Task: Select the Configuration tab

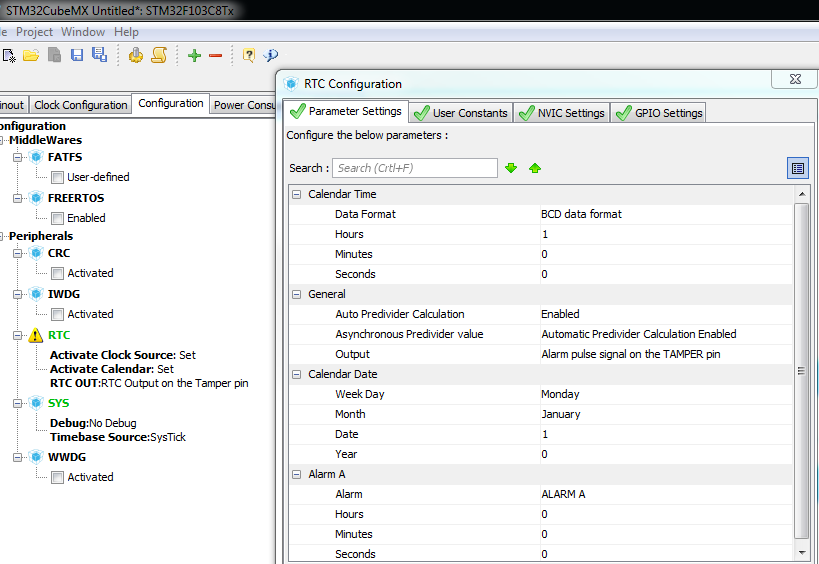Action: (x=170, y=103)
